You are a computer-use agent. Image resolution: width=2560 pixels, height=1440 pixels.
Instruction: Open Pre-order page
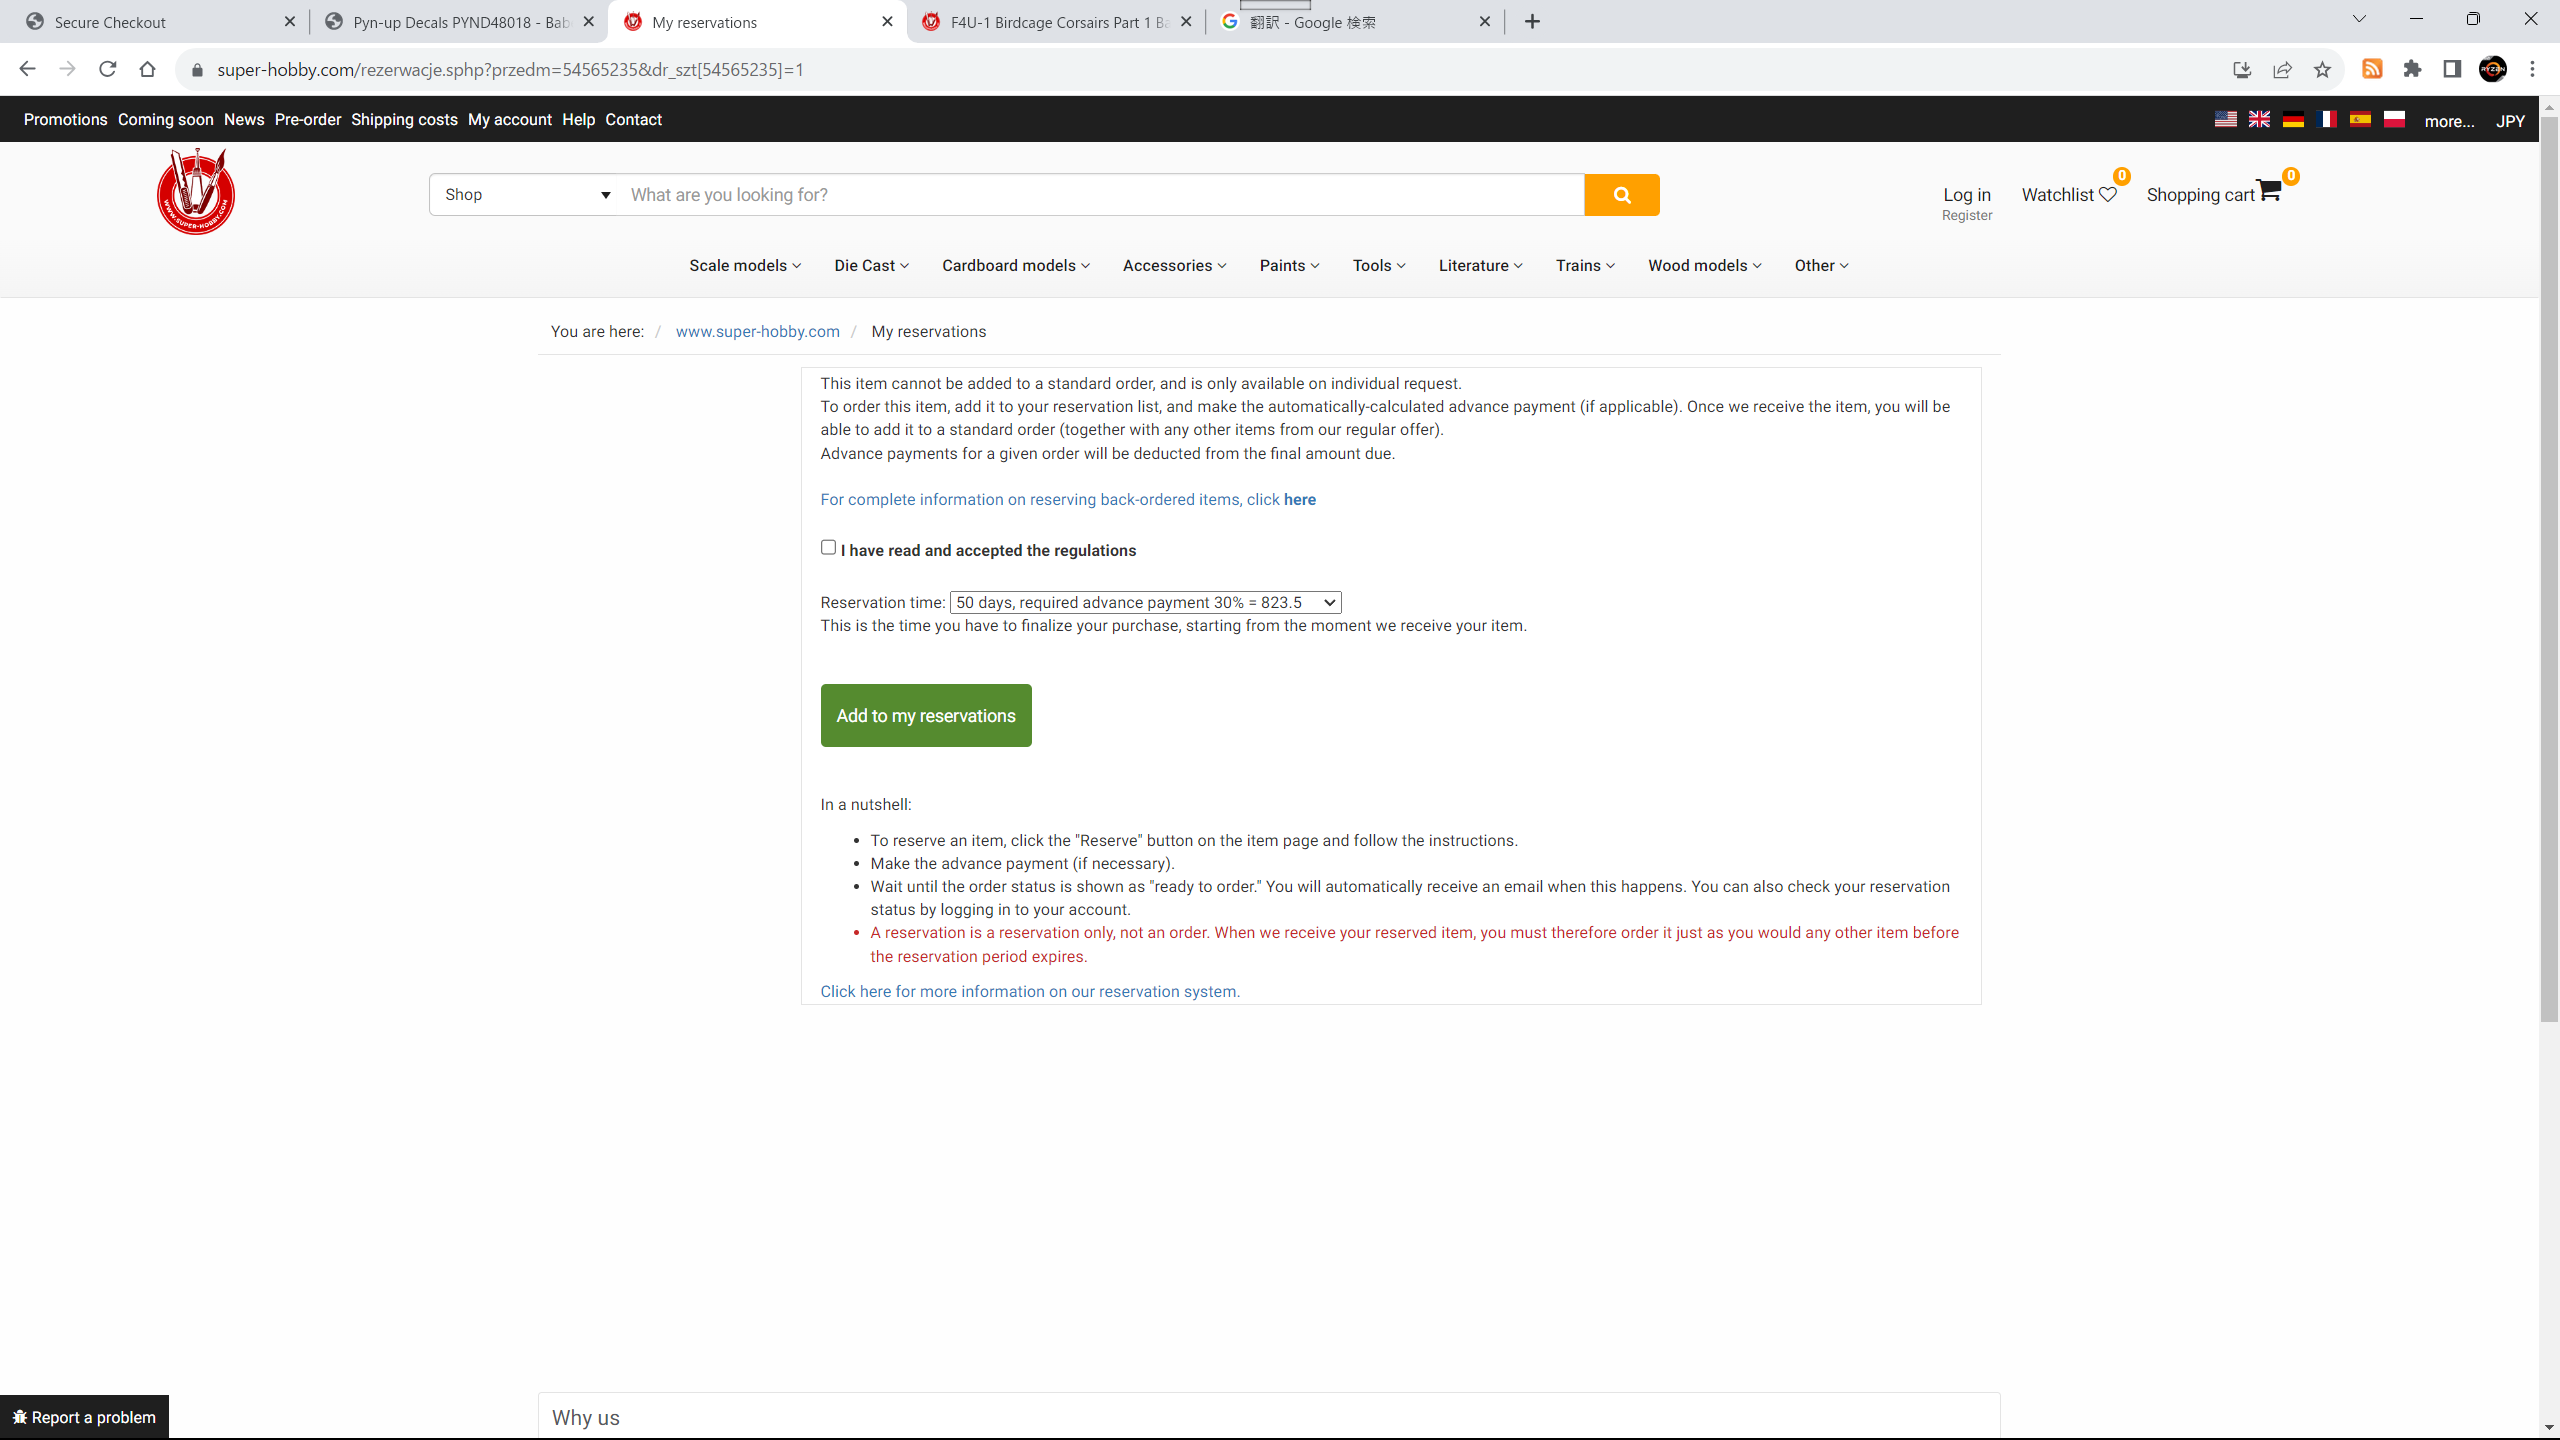pyautogui.click(x=308, y=119)
